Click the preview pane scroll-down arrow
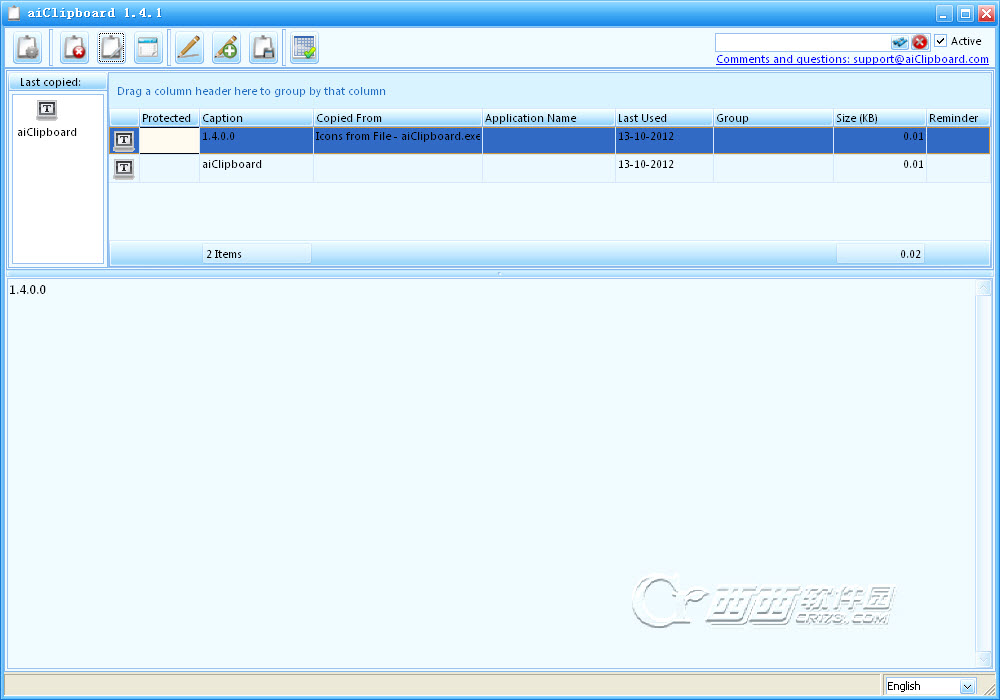 pos(984,659)
